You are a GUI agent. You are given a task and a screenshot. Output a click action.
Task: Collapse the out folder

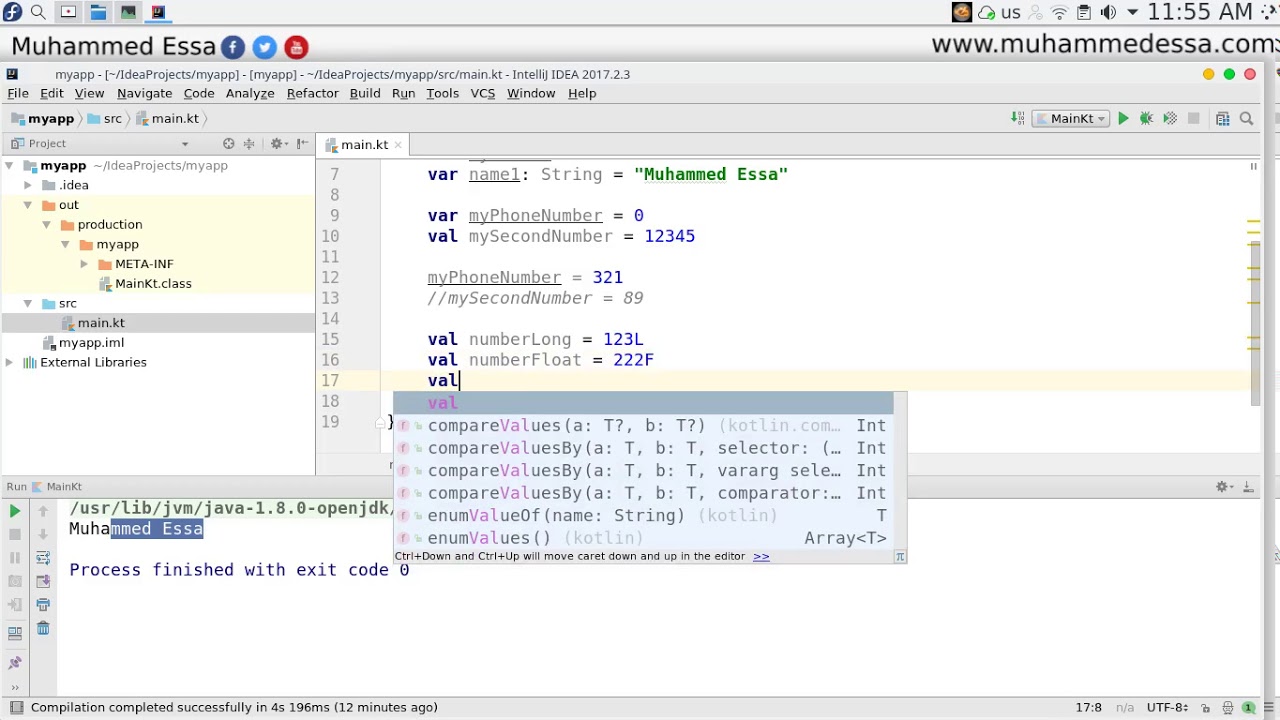[28, 205]
